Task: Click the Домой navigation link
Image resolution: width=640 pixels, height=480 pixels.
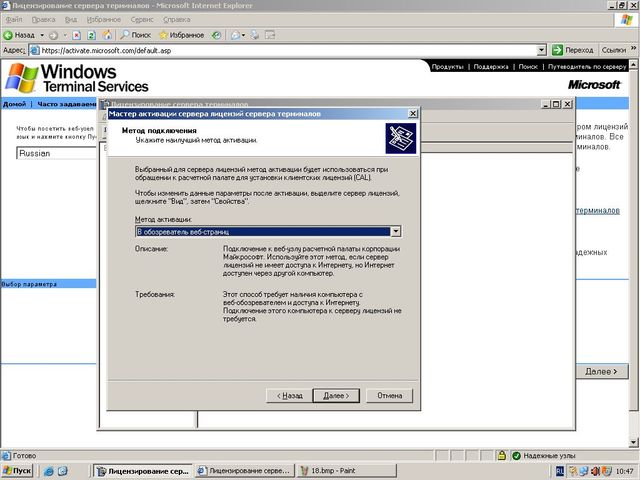Action: (14, 104)
